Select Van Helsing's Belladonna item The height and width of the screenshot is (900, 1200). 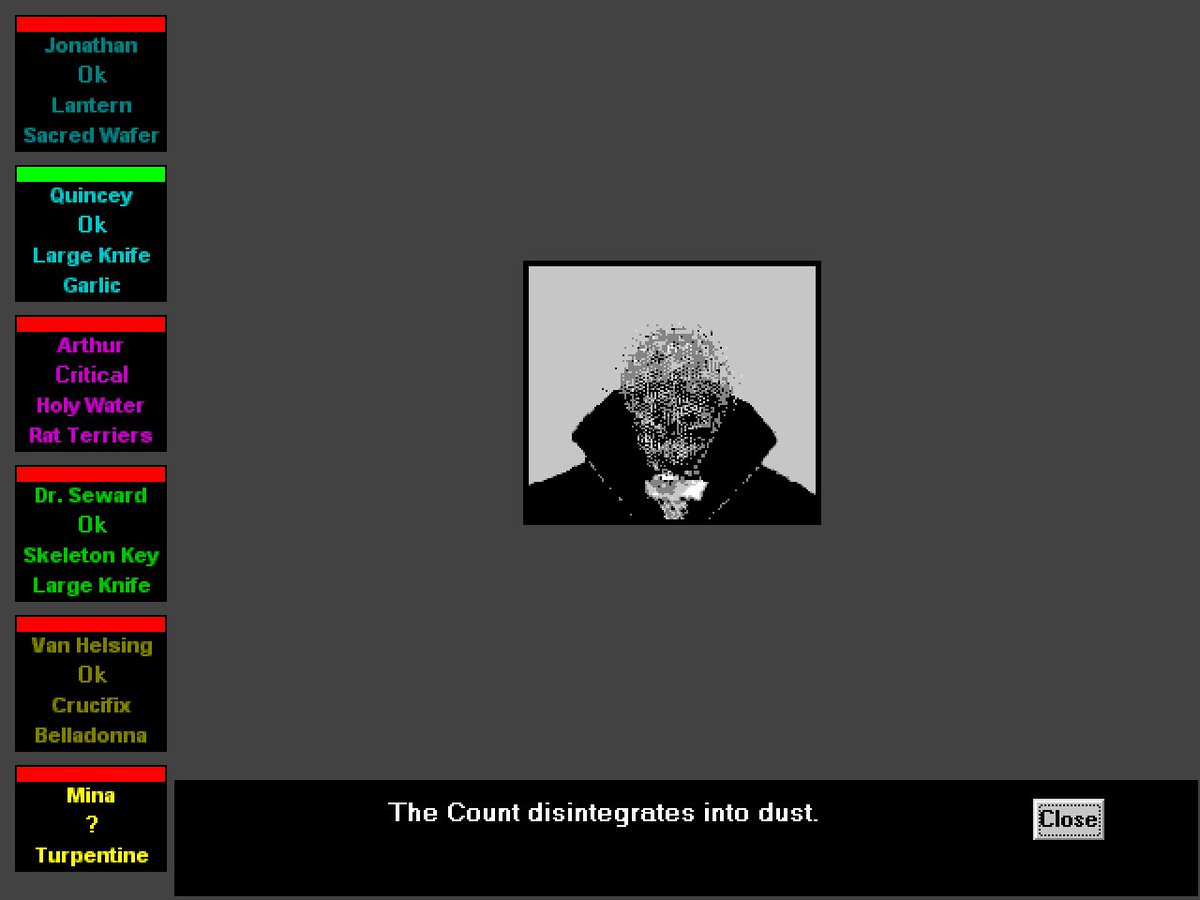pyautogui.click(x=91, y=735)
